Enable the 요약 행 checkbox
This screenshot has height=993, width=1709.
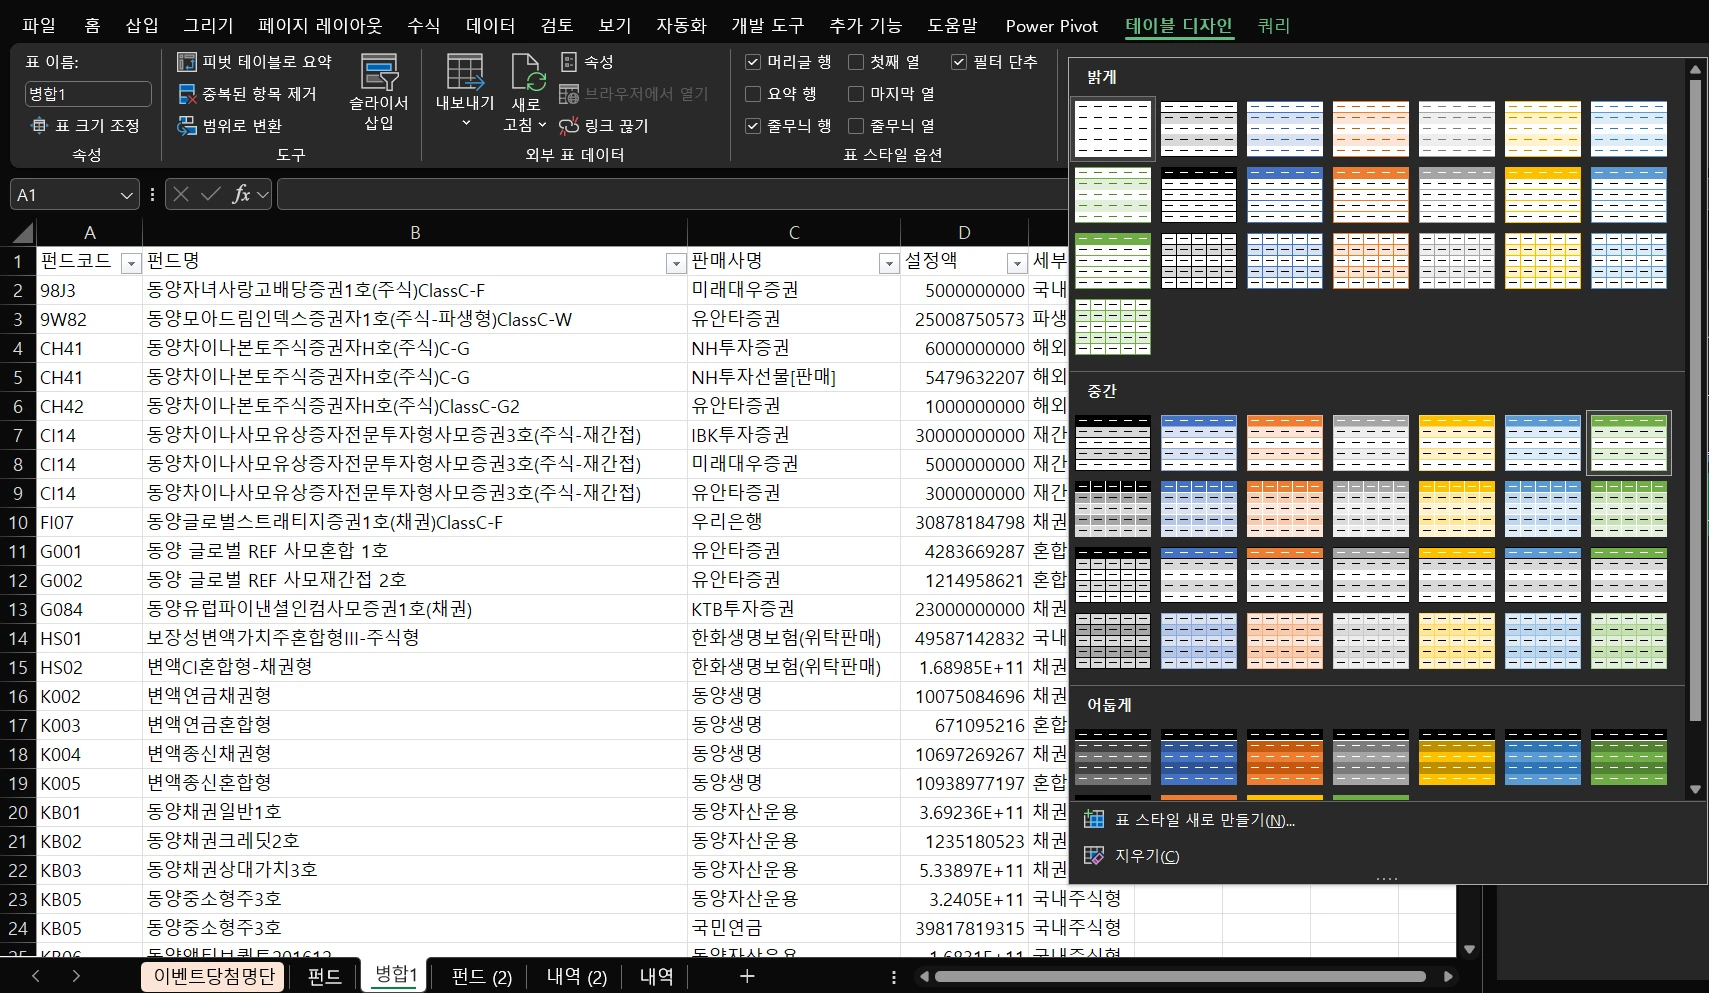(753, 94)
